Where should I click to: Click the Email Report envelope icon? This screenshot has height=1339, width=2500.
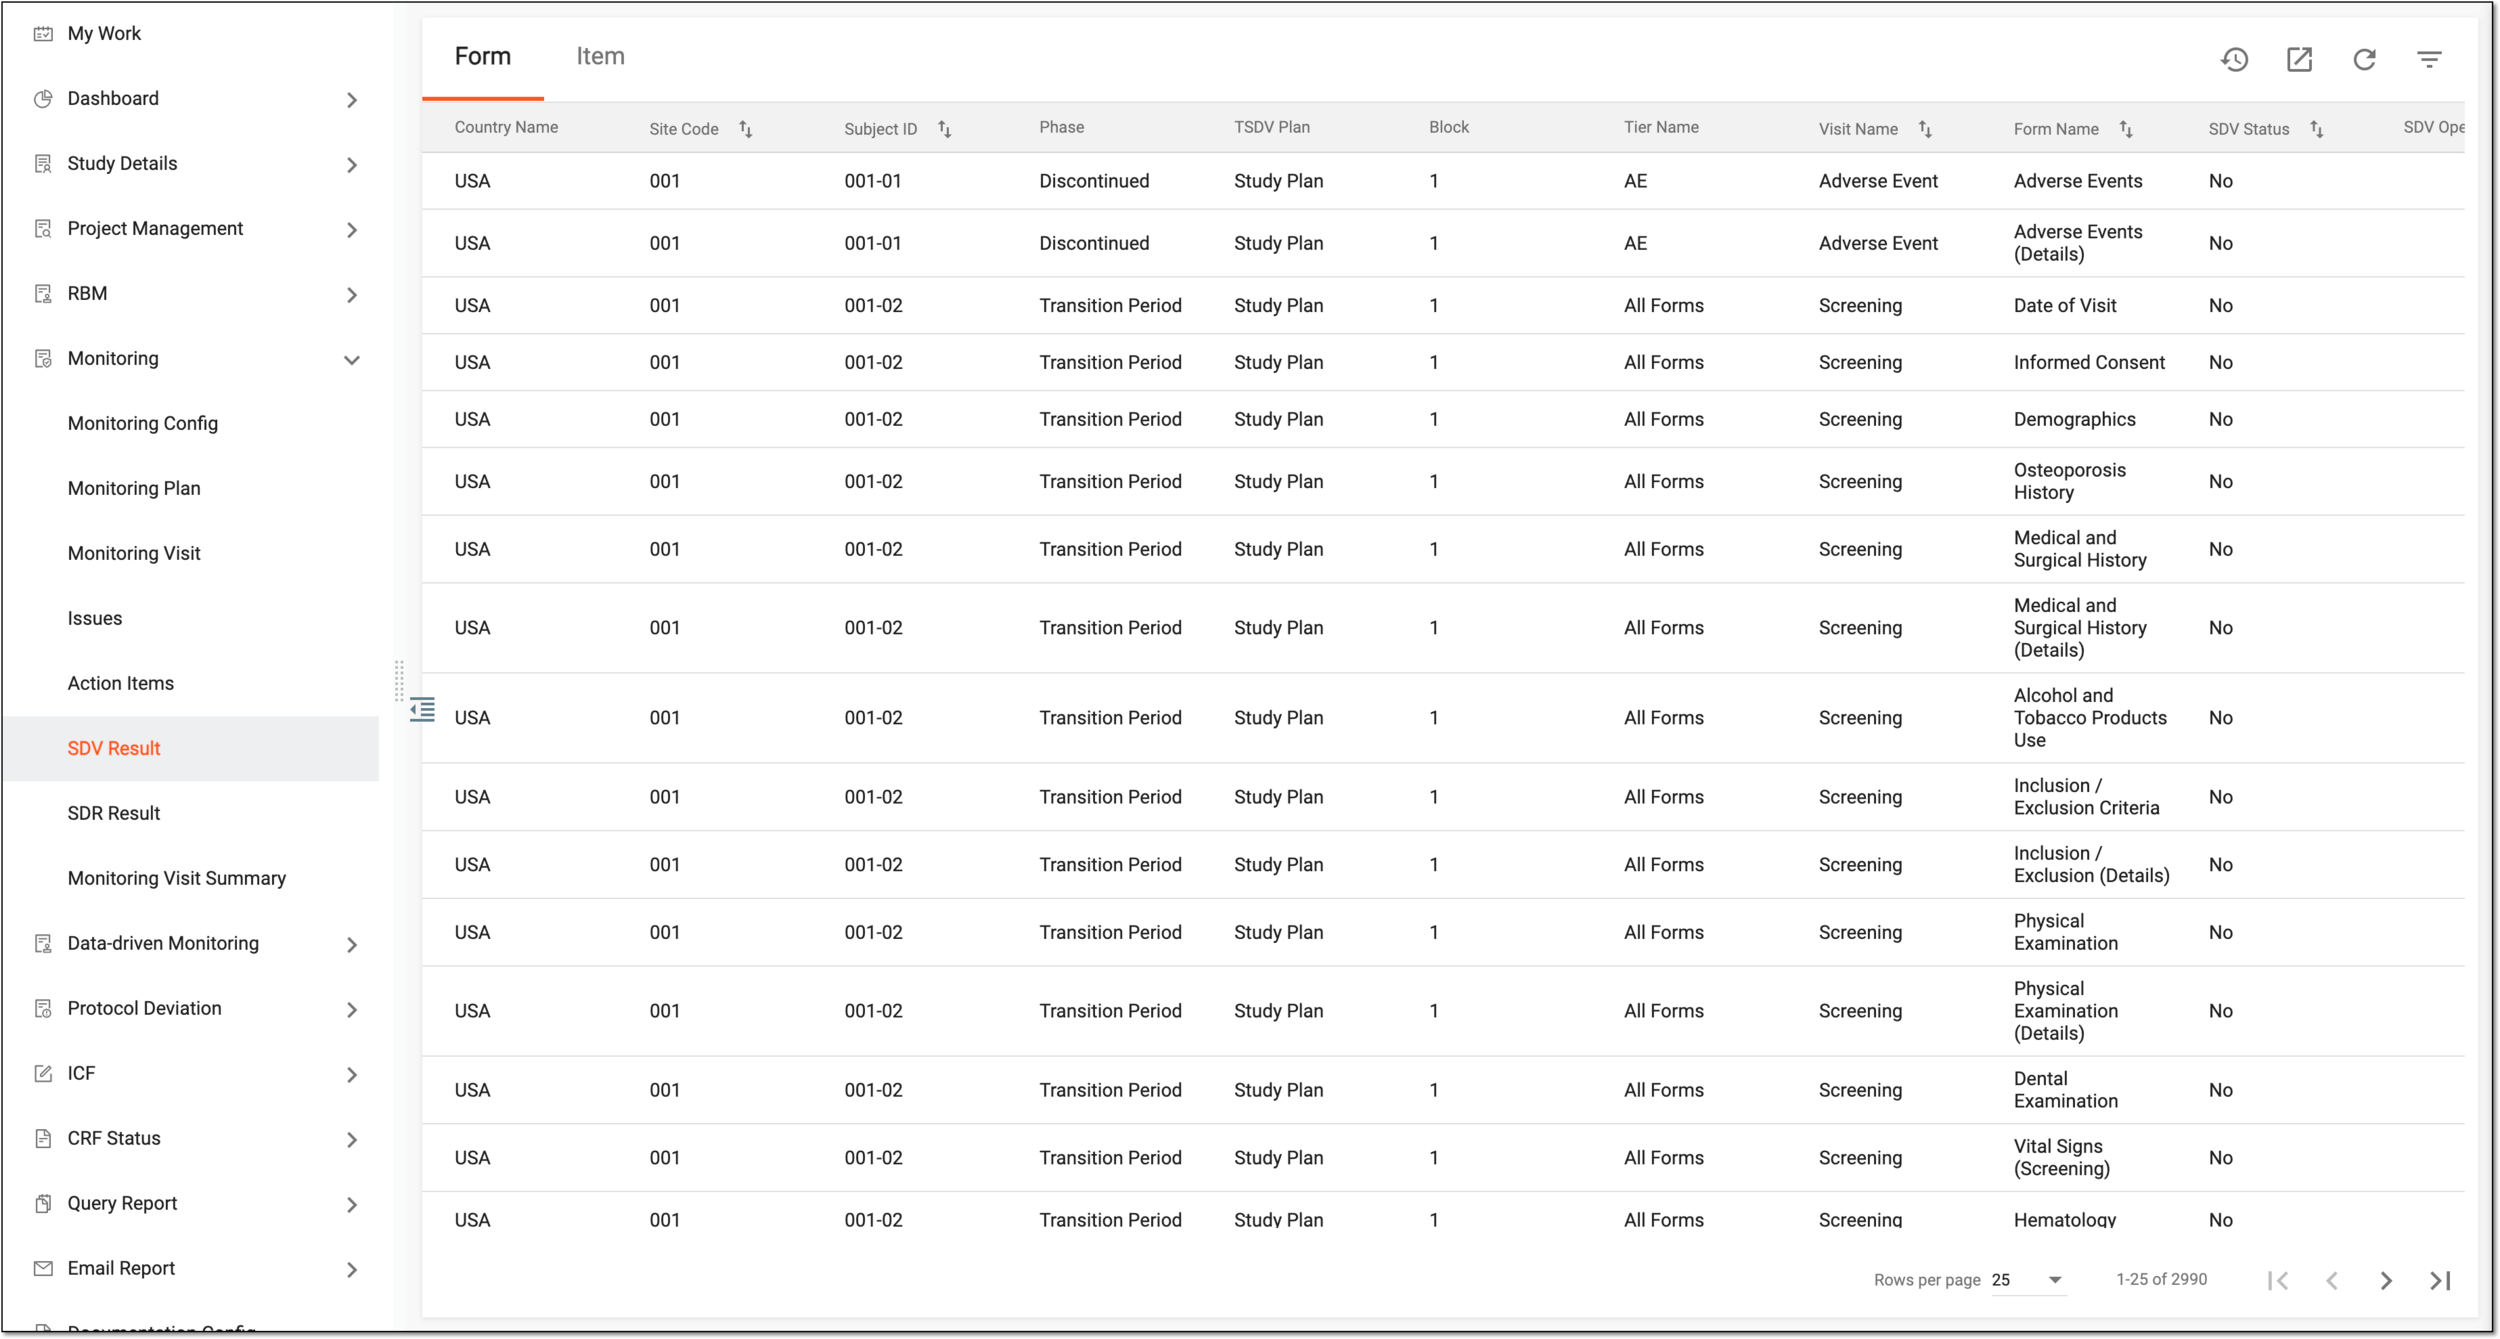click(x=43, y=1269)
